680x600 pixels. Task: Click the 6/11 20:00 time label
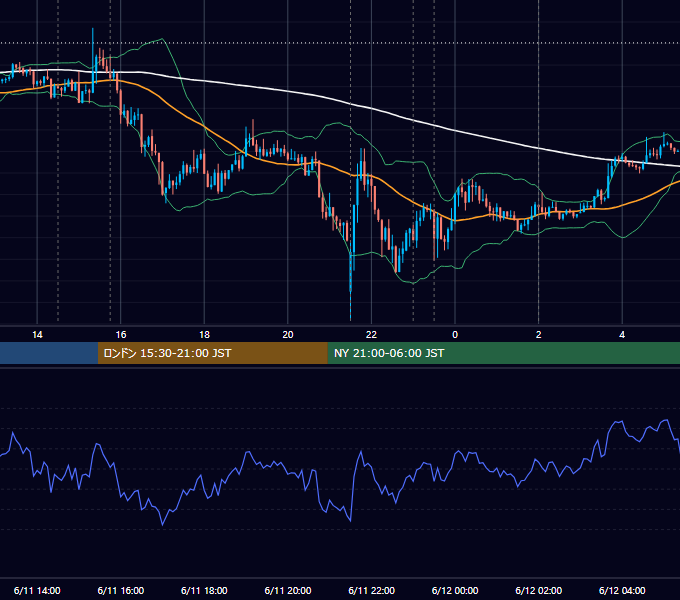pos(288,590)
